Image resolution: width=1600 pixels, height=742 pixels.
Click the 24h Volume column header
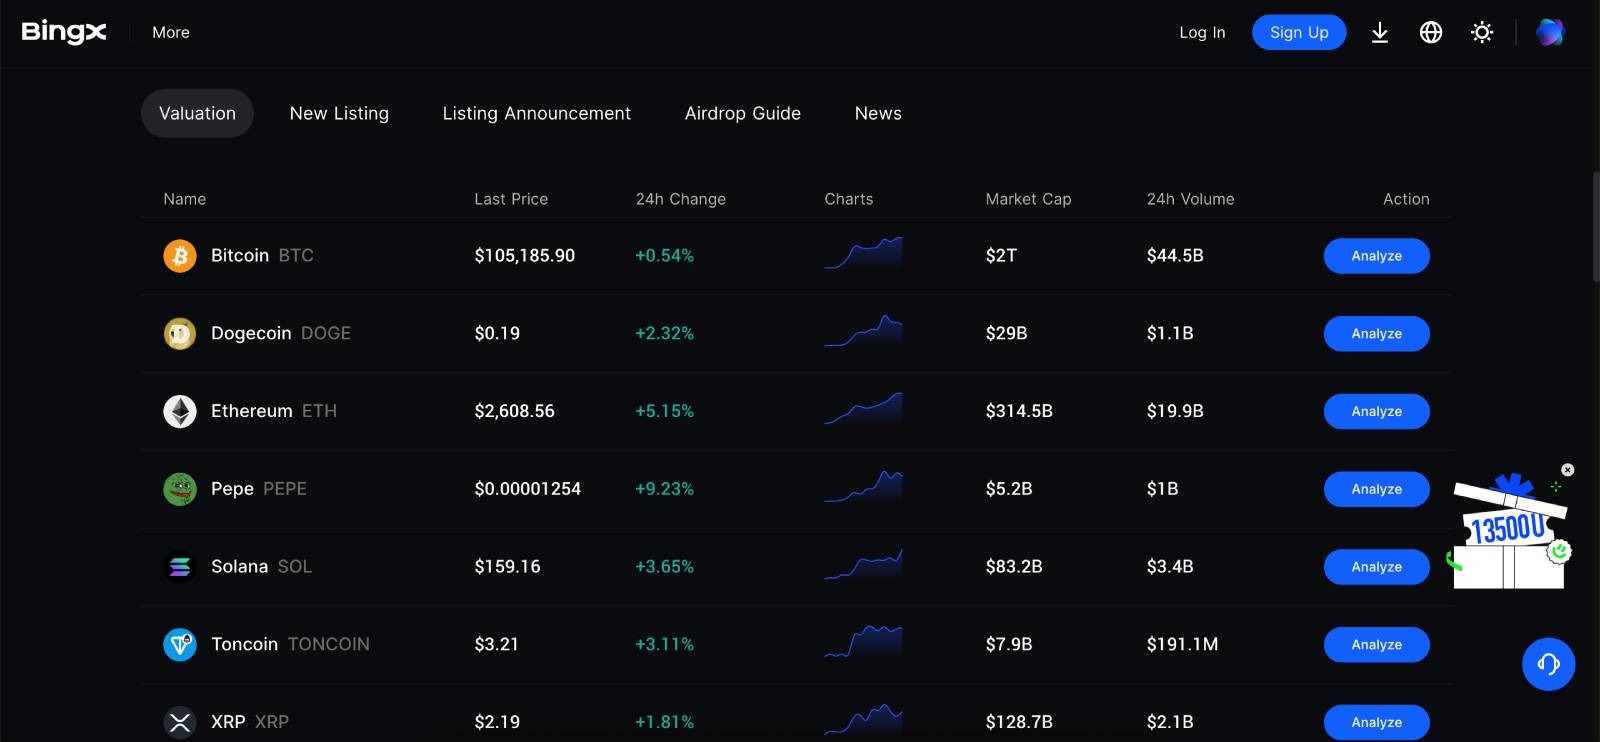click(1190, 199)
